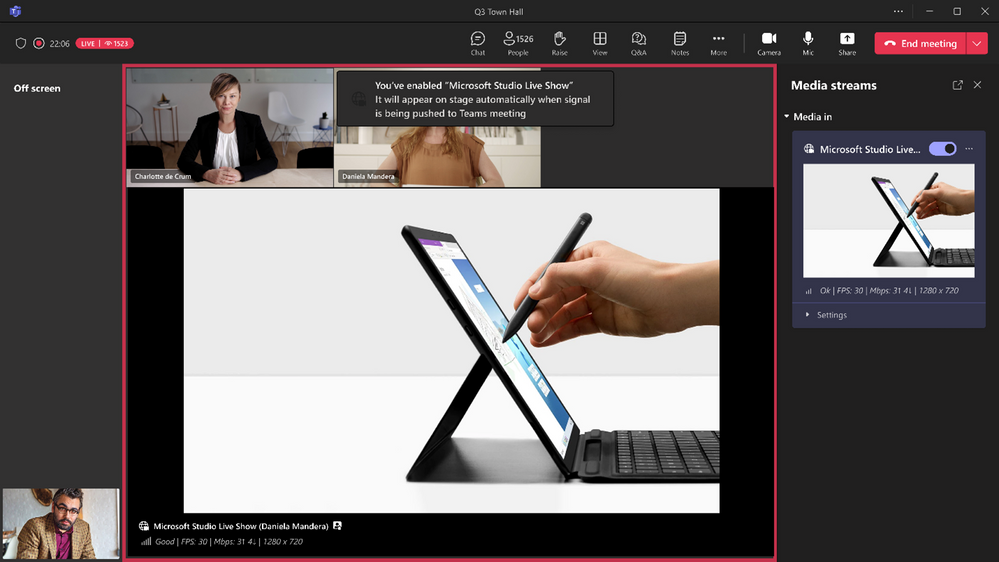Image resolution: width=999 pixels, height=562 pixels.
Task: Select Charlotte de Crum's video tile
Action: pyautogui.click(x=229, y=127)
